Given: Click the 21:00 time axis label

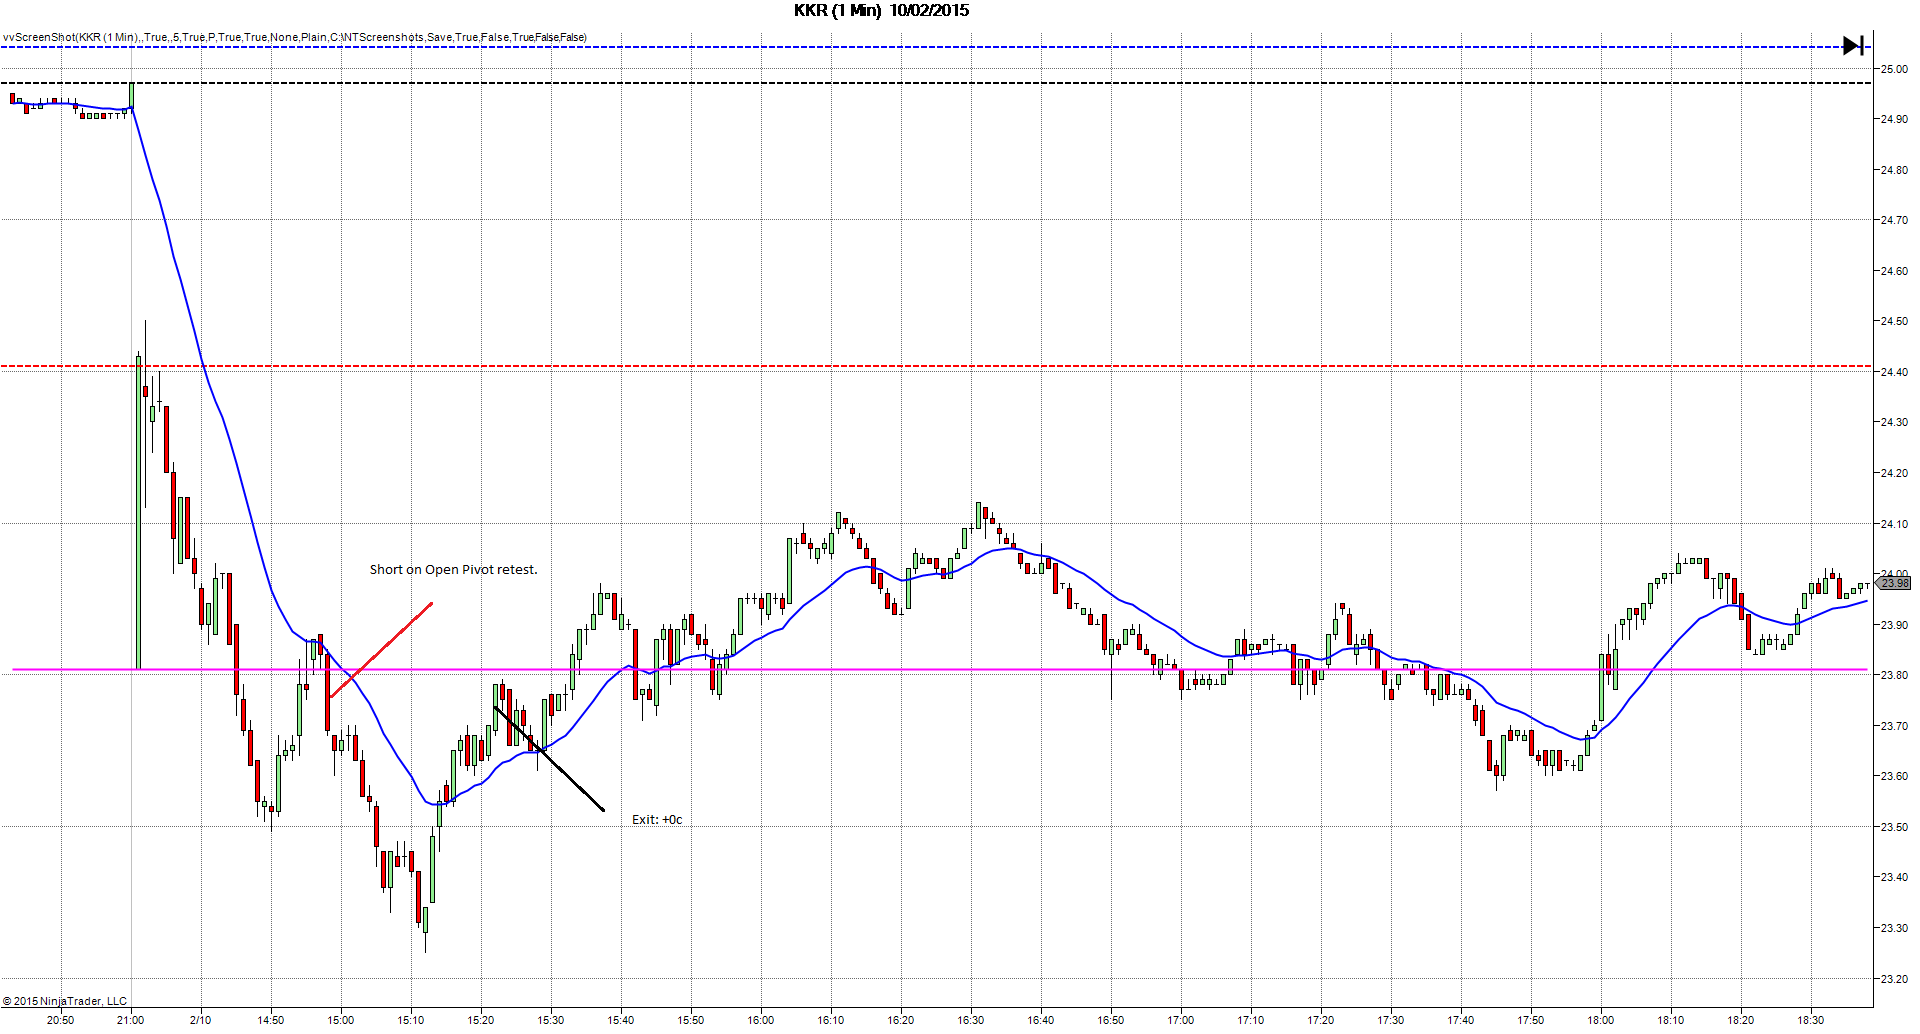Looking at the screenshot, I should [x=130, y=1020].
